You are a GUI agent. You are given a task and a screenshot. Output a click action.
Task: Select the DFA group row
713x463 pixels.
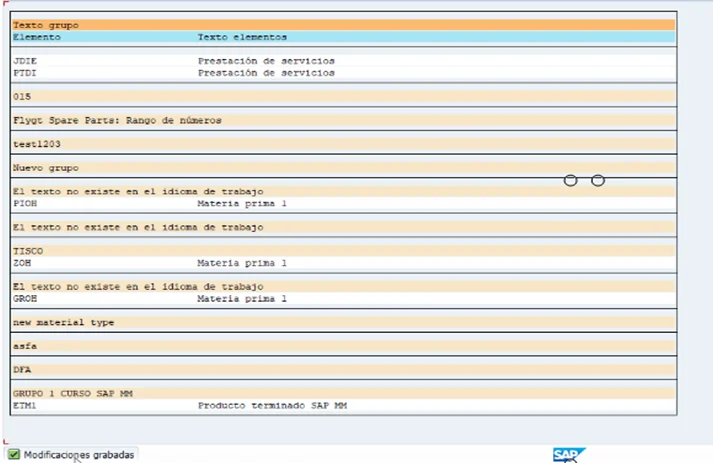343,369
